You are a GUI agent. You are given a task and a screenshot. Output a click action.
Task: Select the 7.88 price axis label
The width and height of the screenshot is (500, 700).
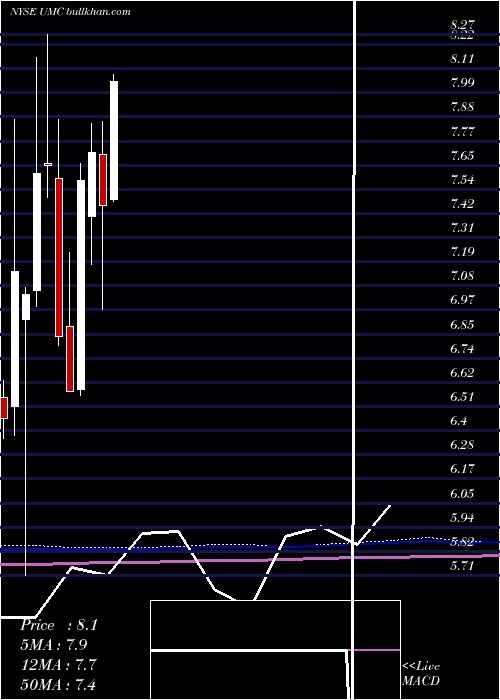coord(462,107)
